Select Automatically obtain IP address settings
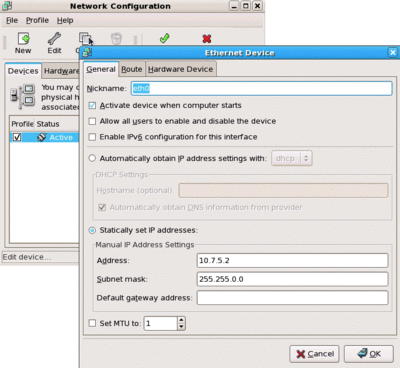 (92, 158)
